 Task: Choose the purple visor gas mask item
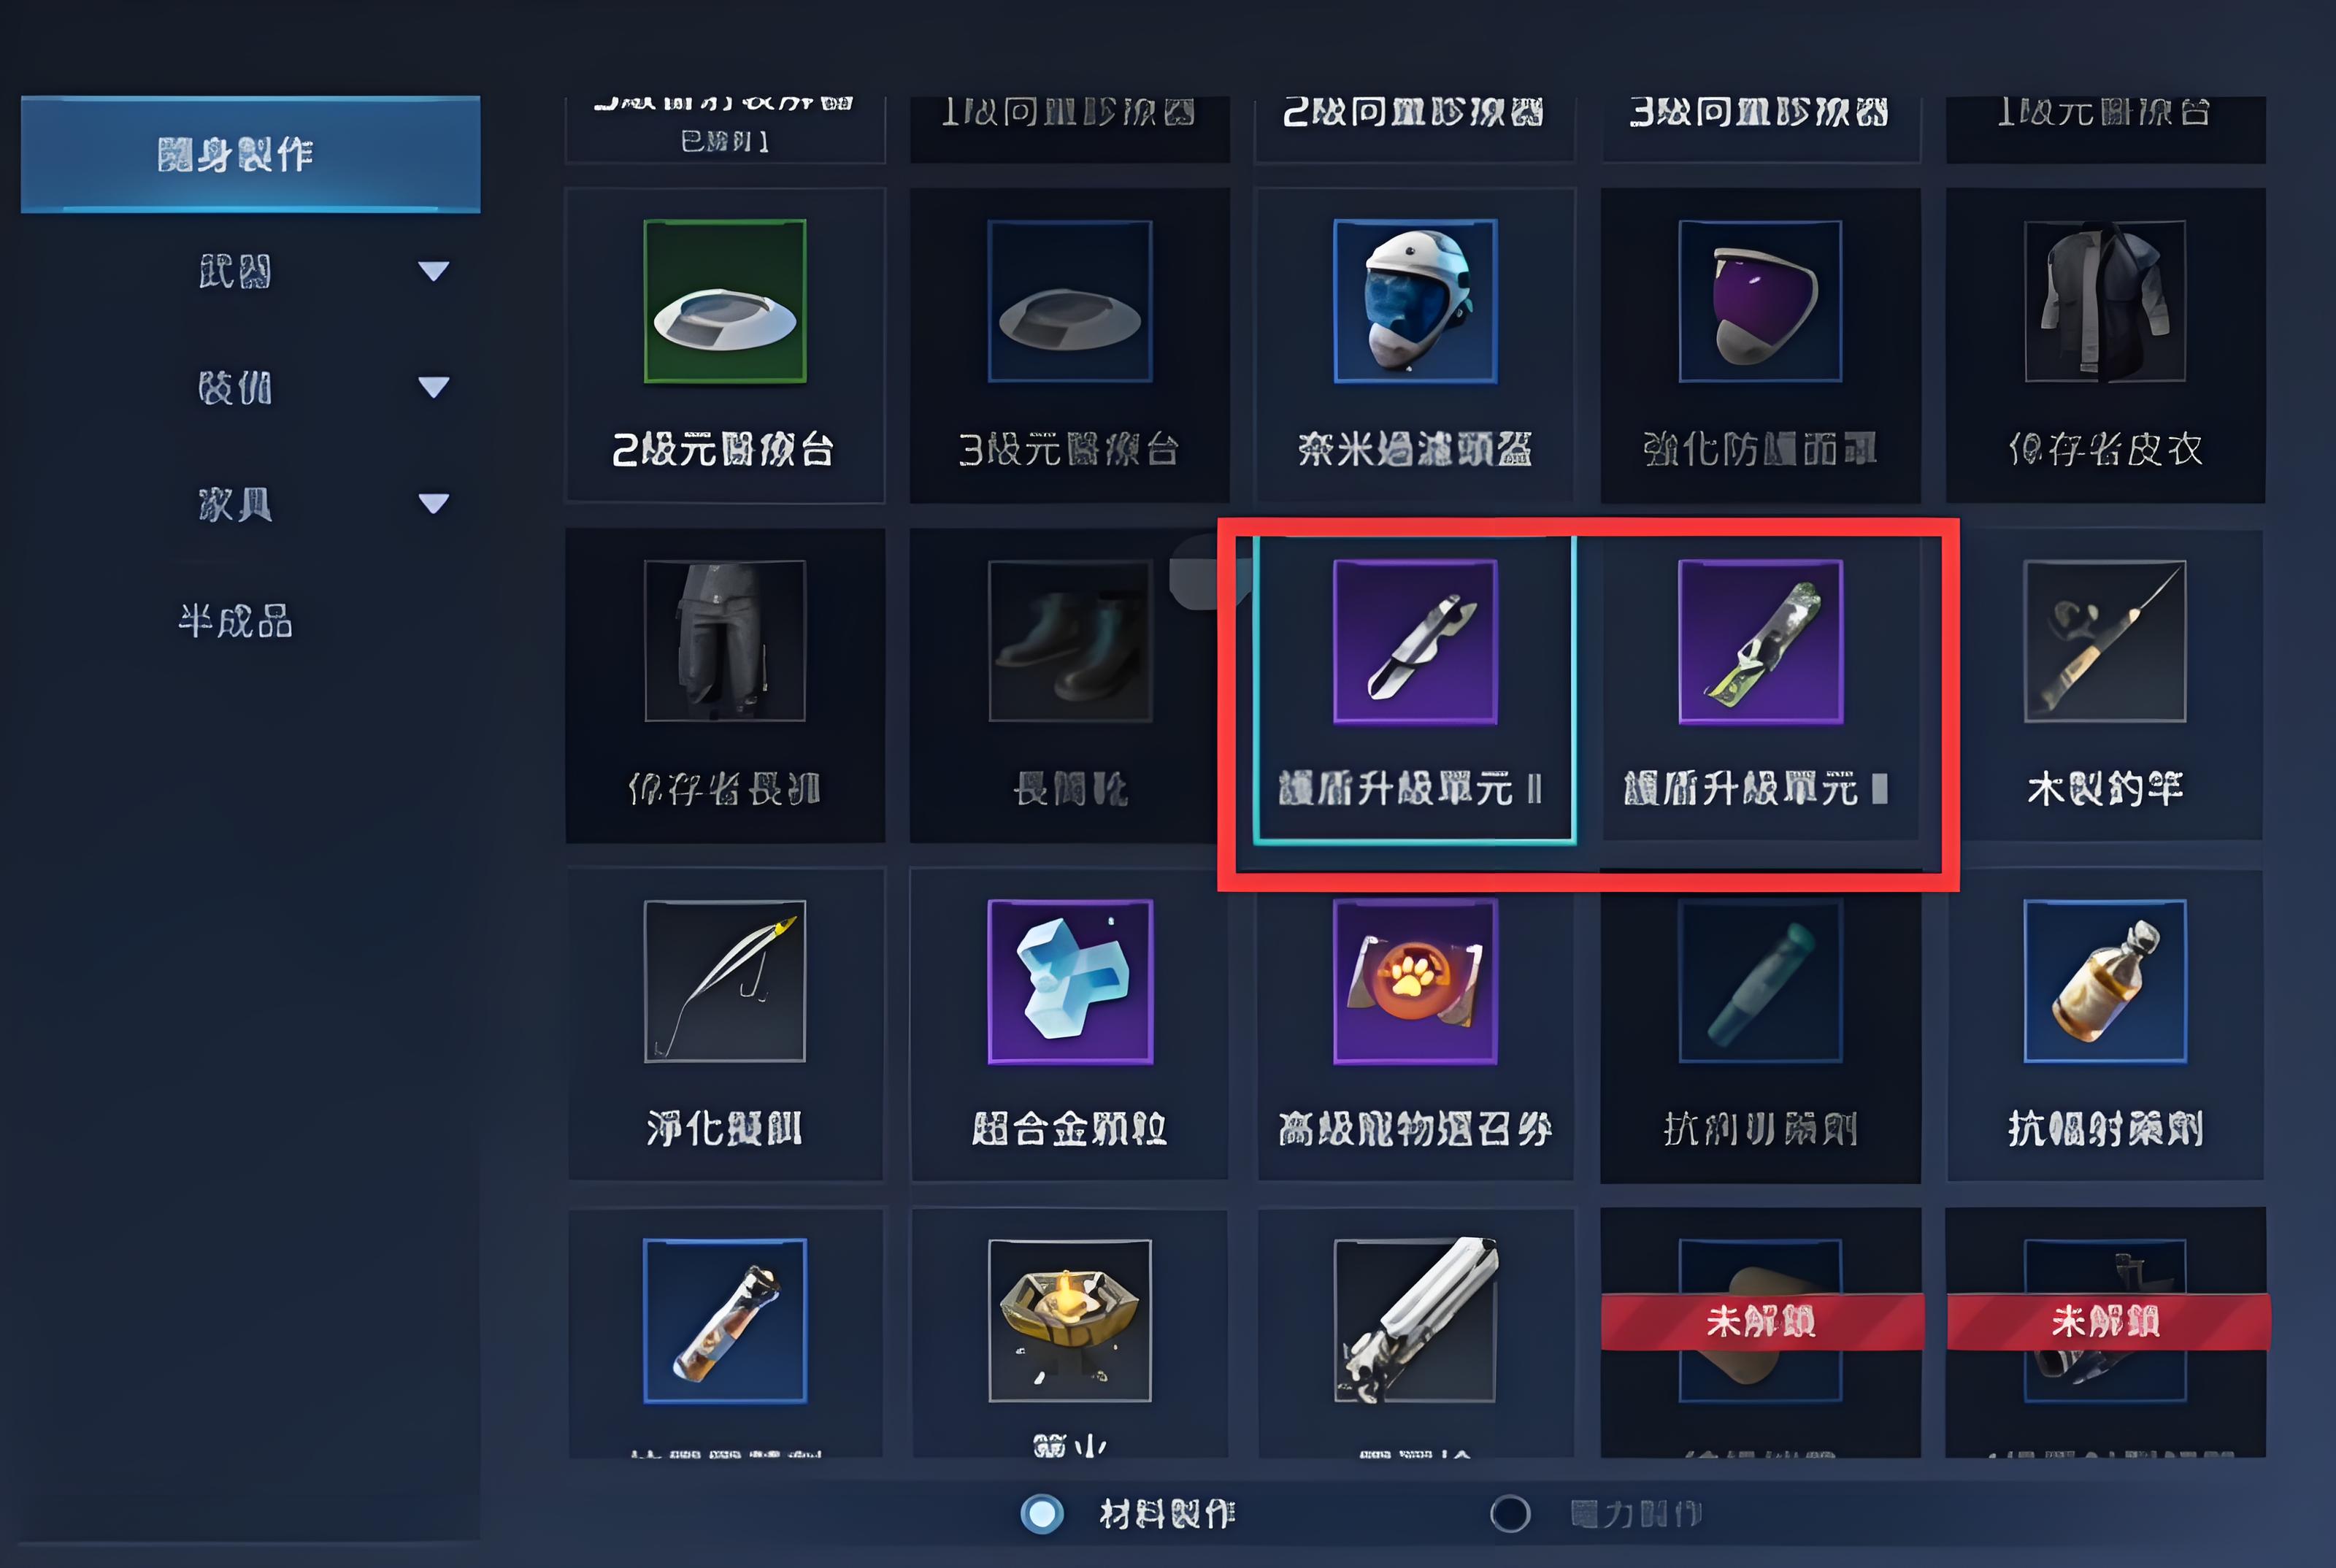coord(1760,345)
